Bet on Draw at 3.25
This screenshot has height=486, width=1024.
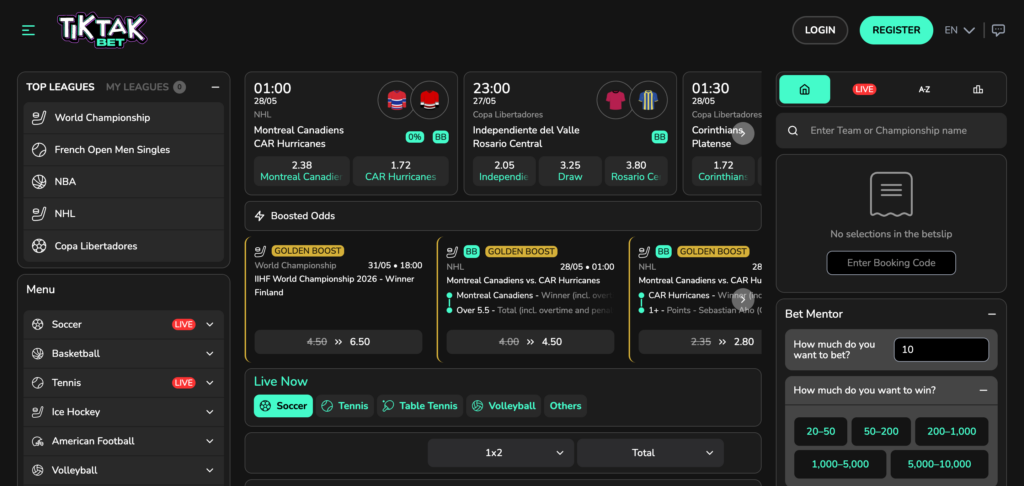570,171
